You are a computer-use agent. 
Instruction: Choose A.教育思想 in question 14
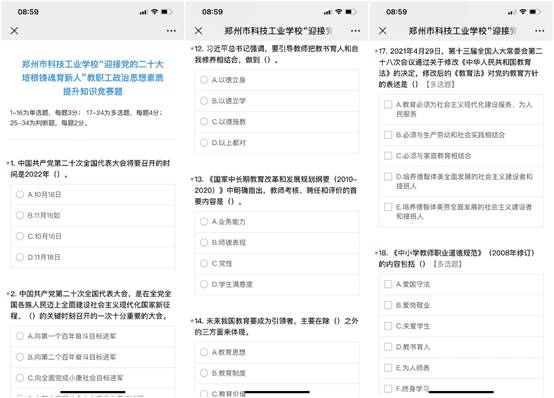[x=277, y=352]
